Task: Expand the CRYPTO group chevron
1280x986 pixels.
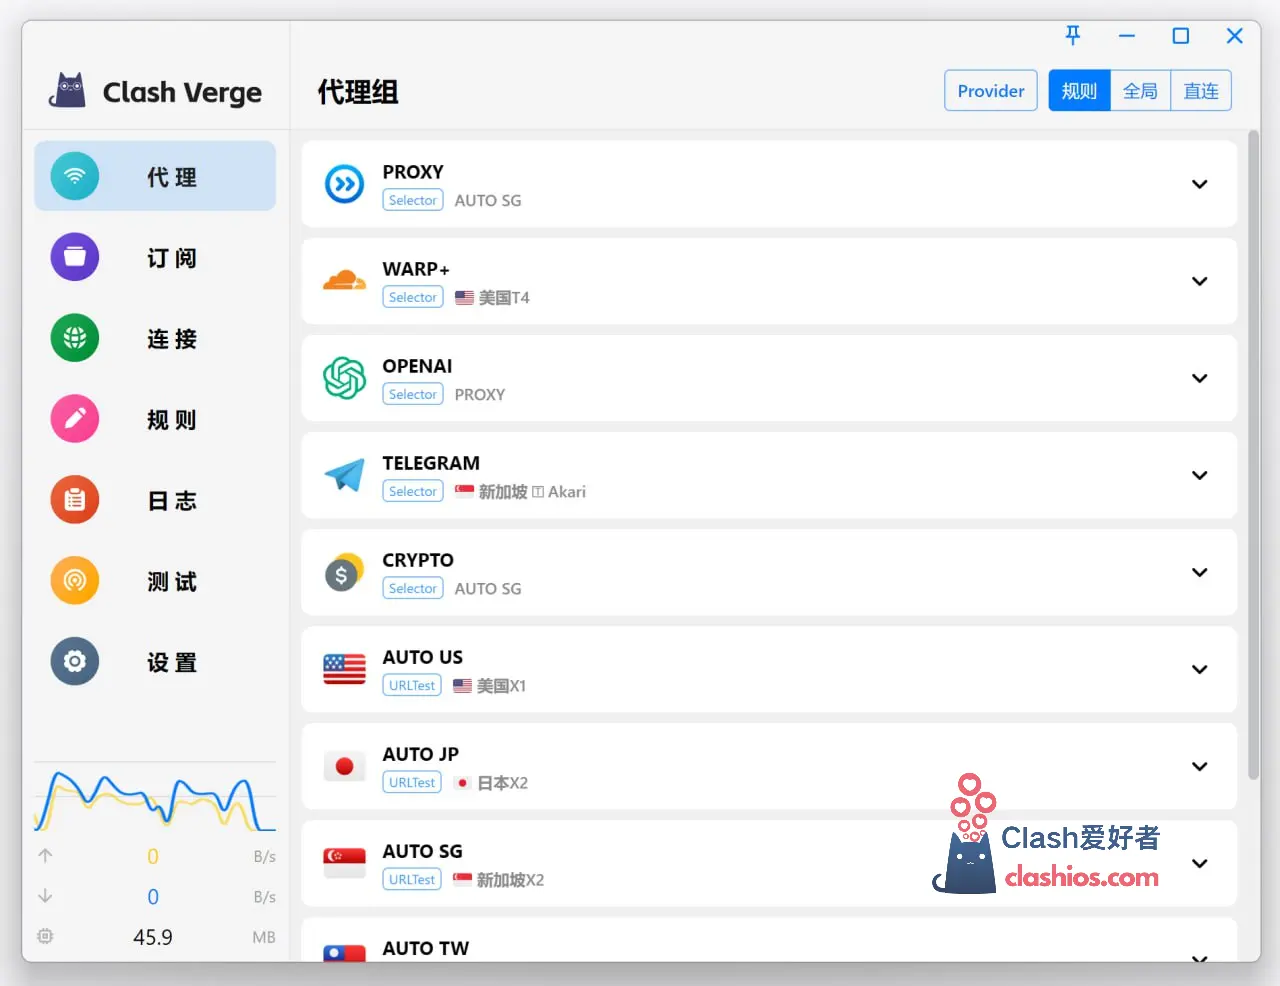Action: click(1200, 572)
